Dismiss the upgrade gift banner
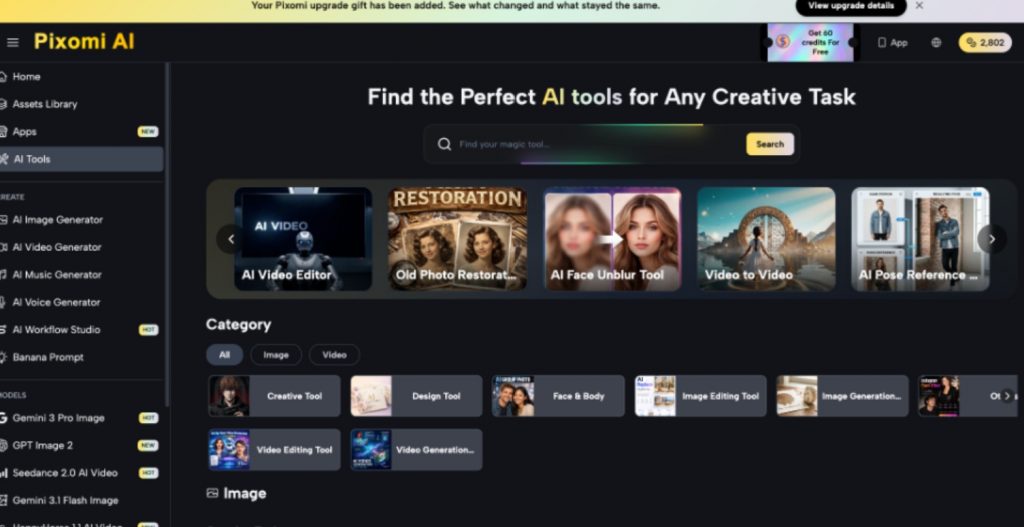The width and height of the screenshot is (1024, 527). click(x=919, y=5)
